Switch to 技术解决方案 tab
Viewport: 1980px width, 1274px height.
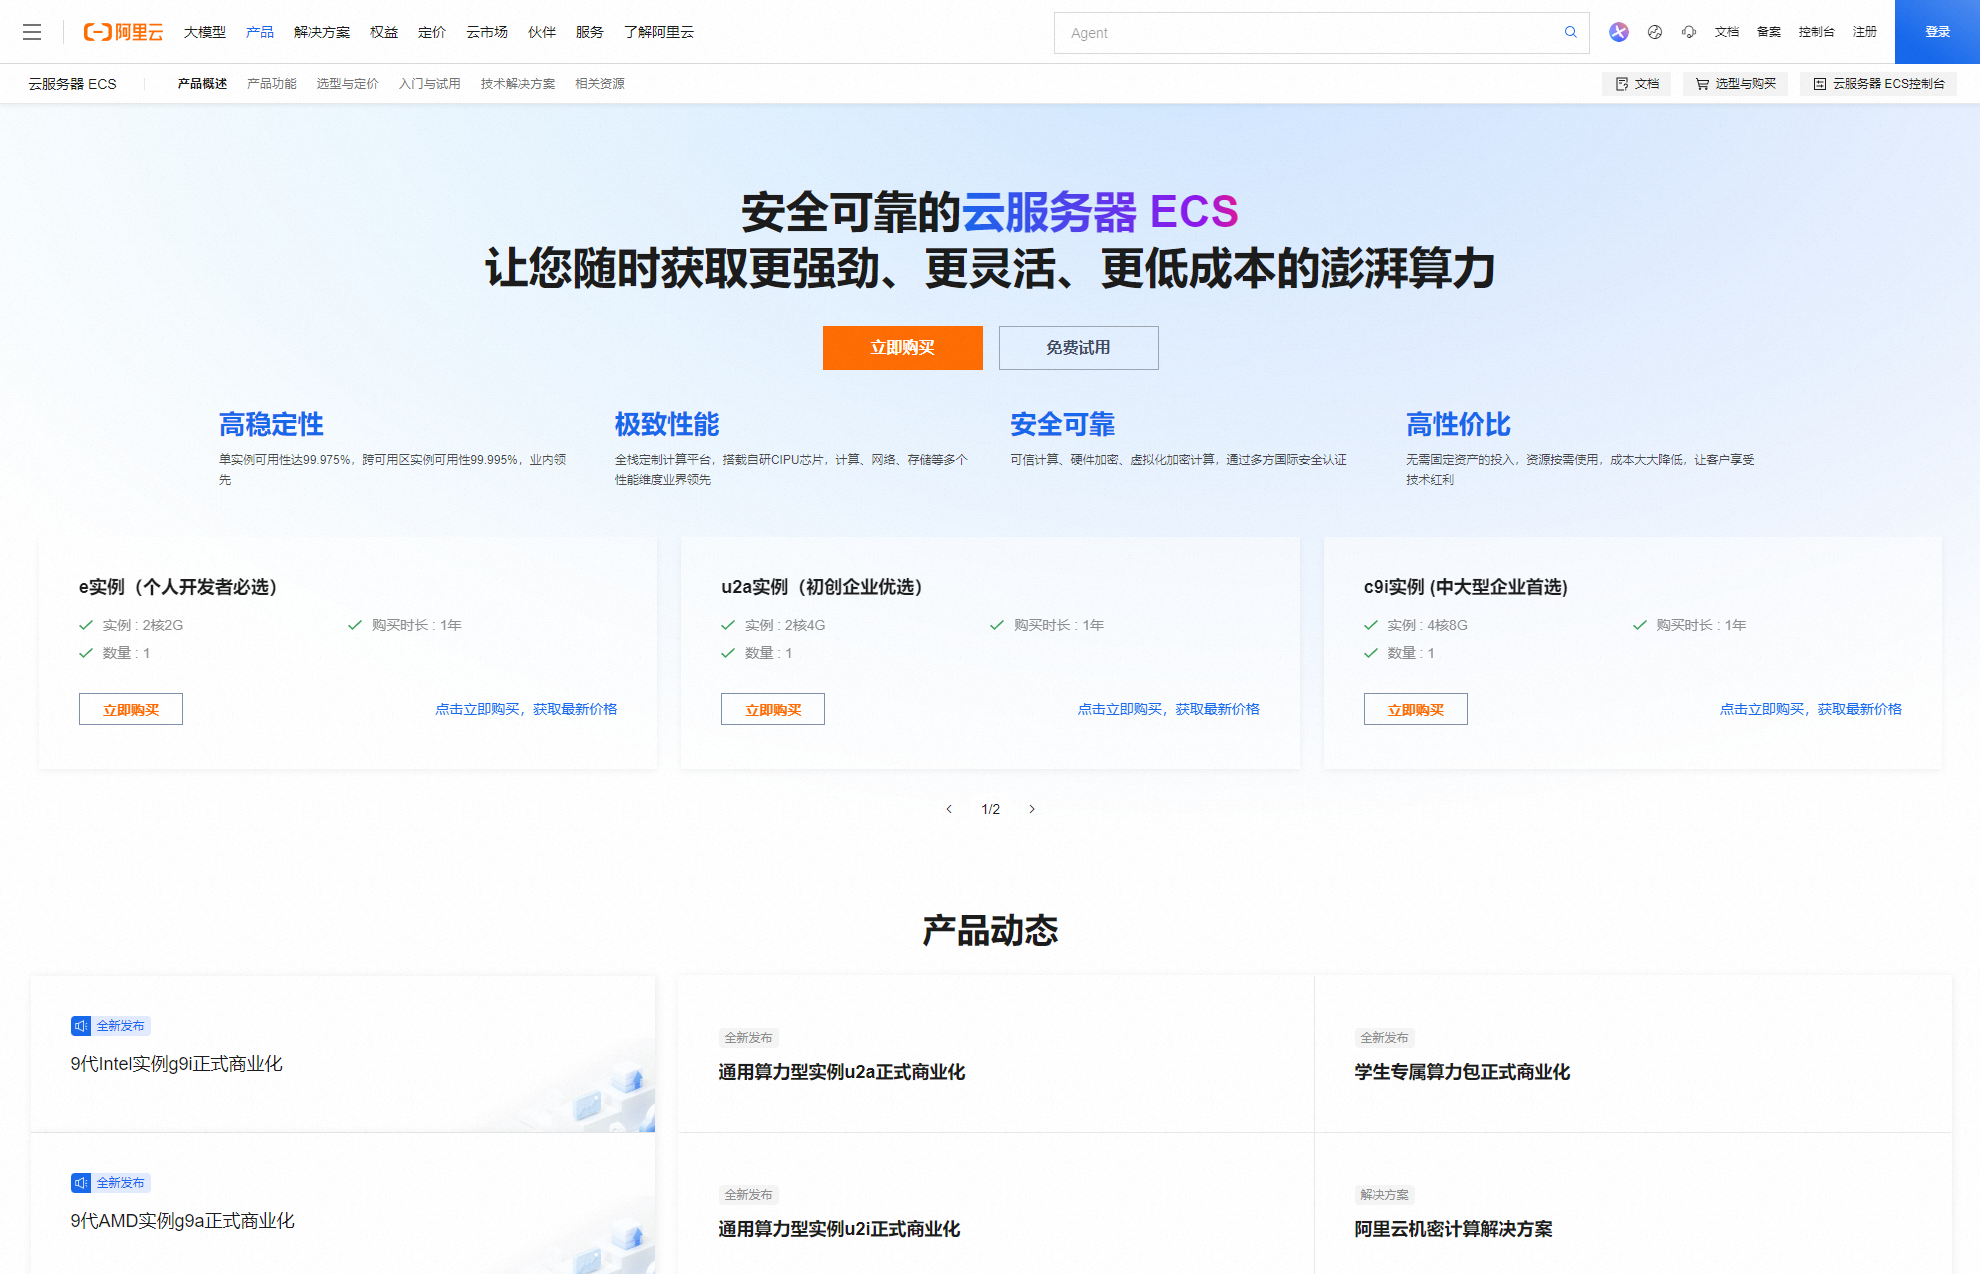[x=518, y=84]
